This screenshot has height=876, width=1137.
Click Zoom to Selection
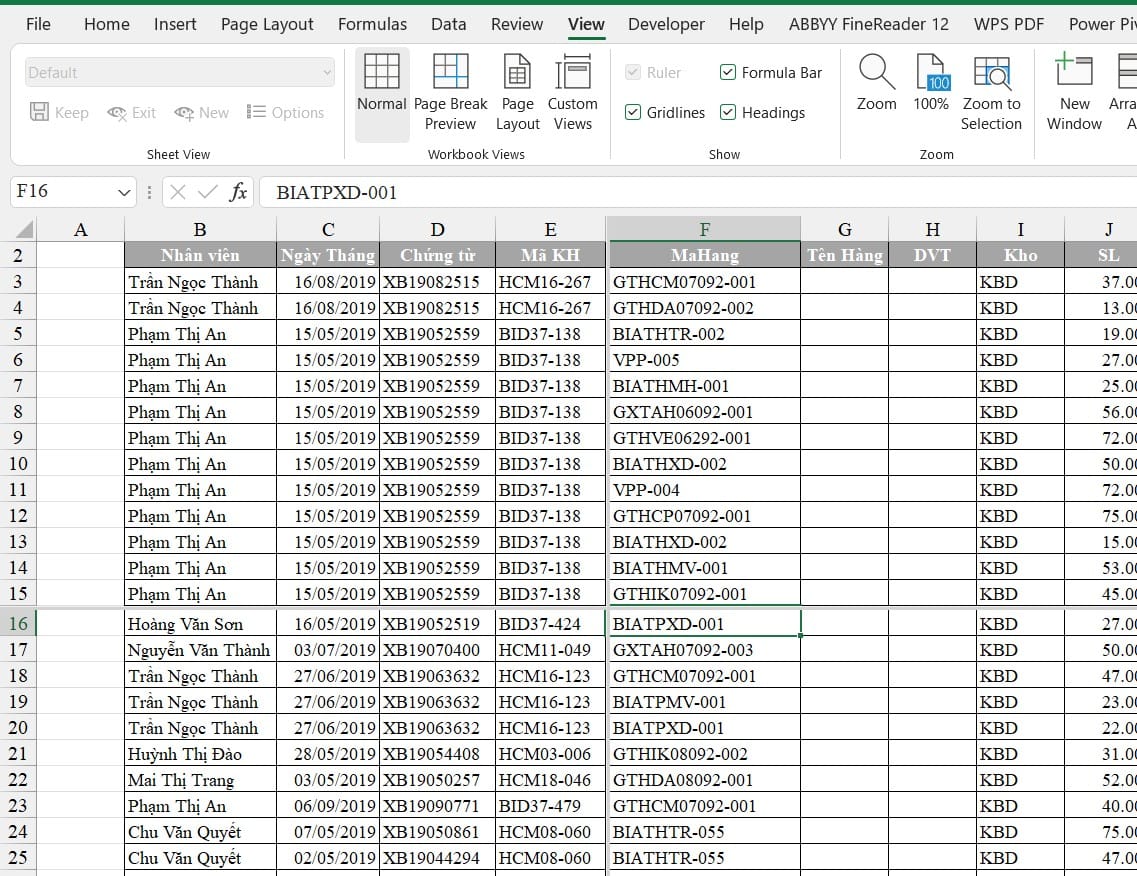click(x=991, y=92)
